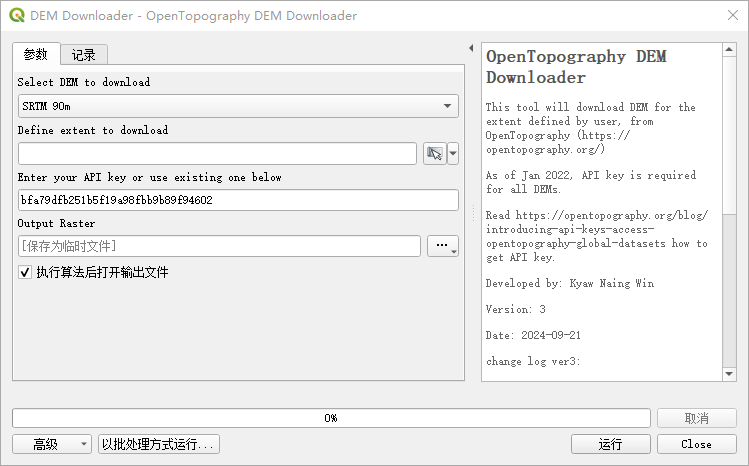This screenshot has width=749, height=466.
Task: Click the 'Version: 3' text
Action: 515,309
